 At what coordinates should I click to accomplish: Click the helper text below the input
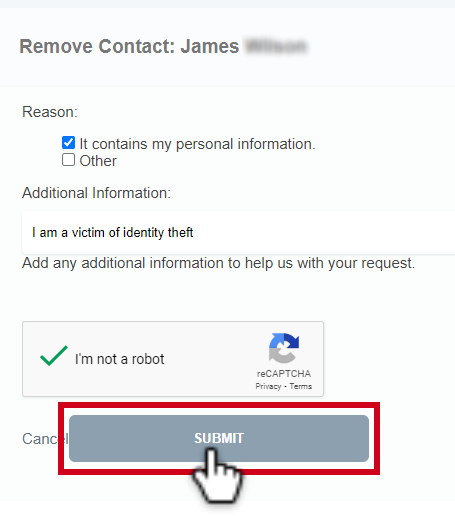pyautogui.click(x=218, y=263)
